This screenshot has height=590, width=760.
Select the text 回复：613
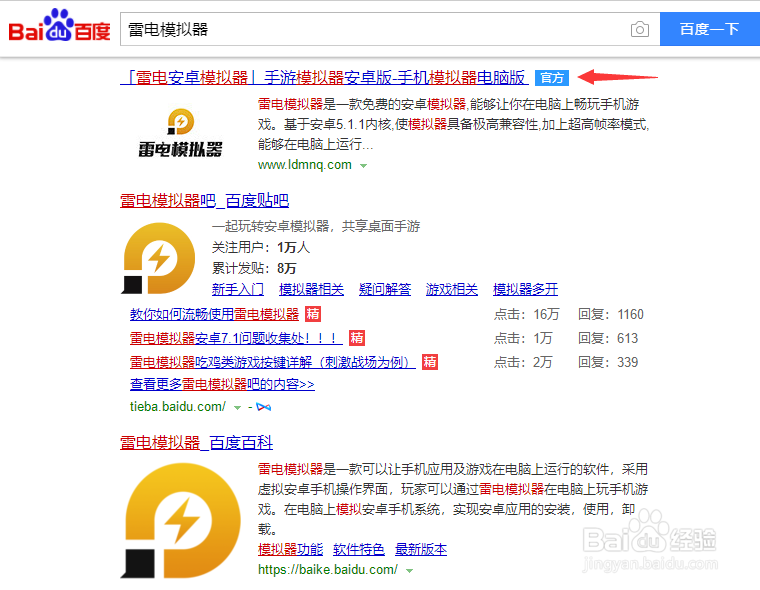[608, 338]
